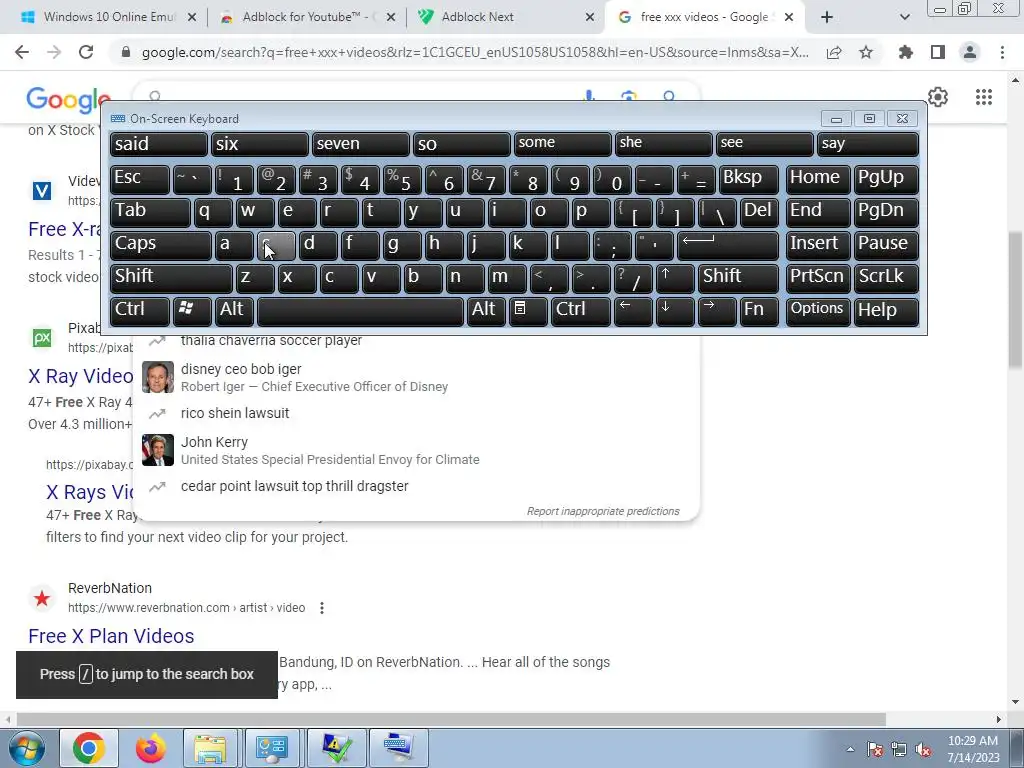1024x768 pixels.
Task: Choose the 'some' word prediction
Action: point(562,144)
